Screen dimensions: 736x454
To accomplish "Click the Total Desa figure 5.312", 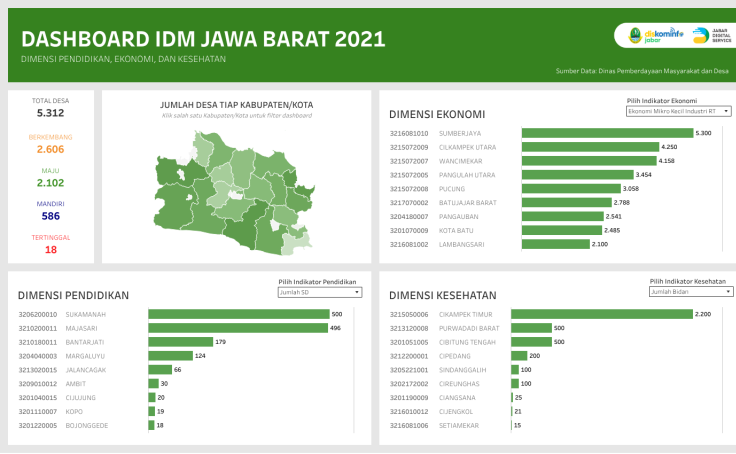I will click(50, 114).
